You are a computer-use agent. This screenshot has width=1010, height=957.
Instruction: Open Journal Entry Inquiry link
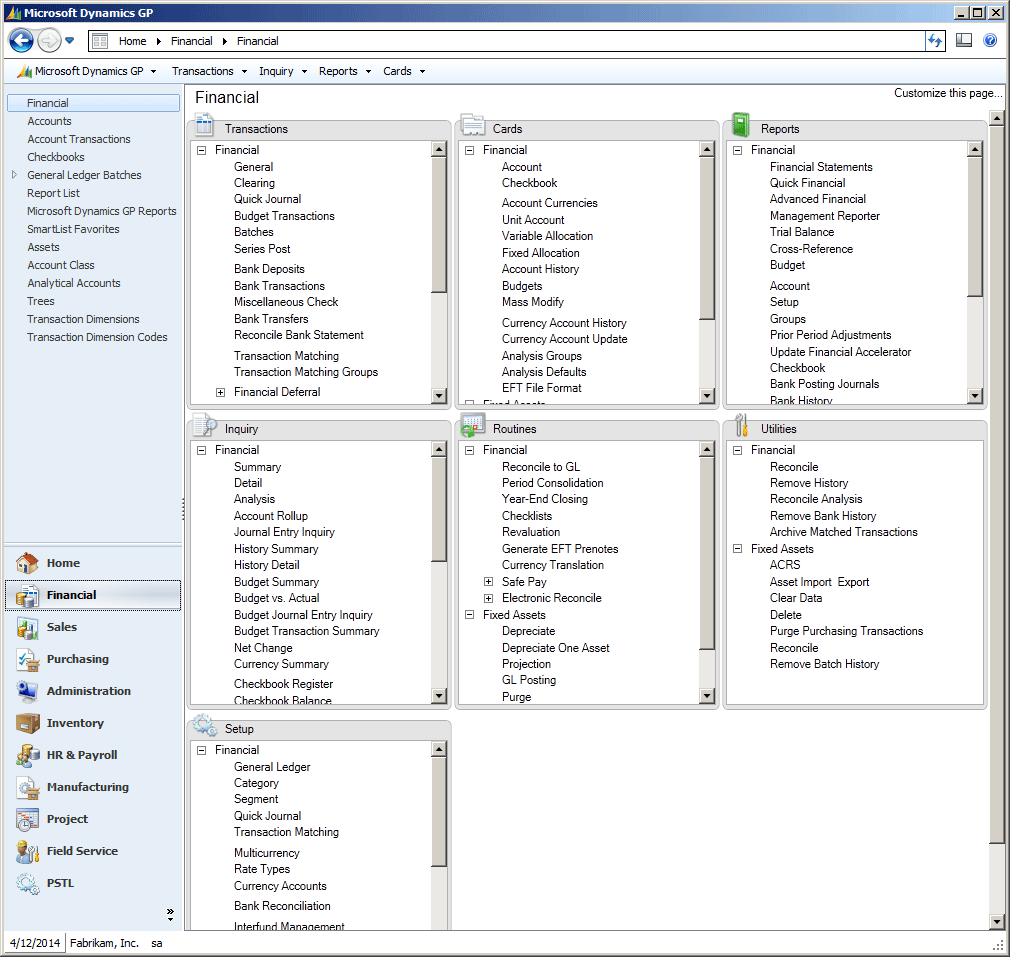pyautogui.click(x=285, y=532)
